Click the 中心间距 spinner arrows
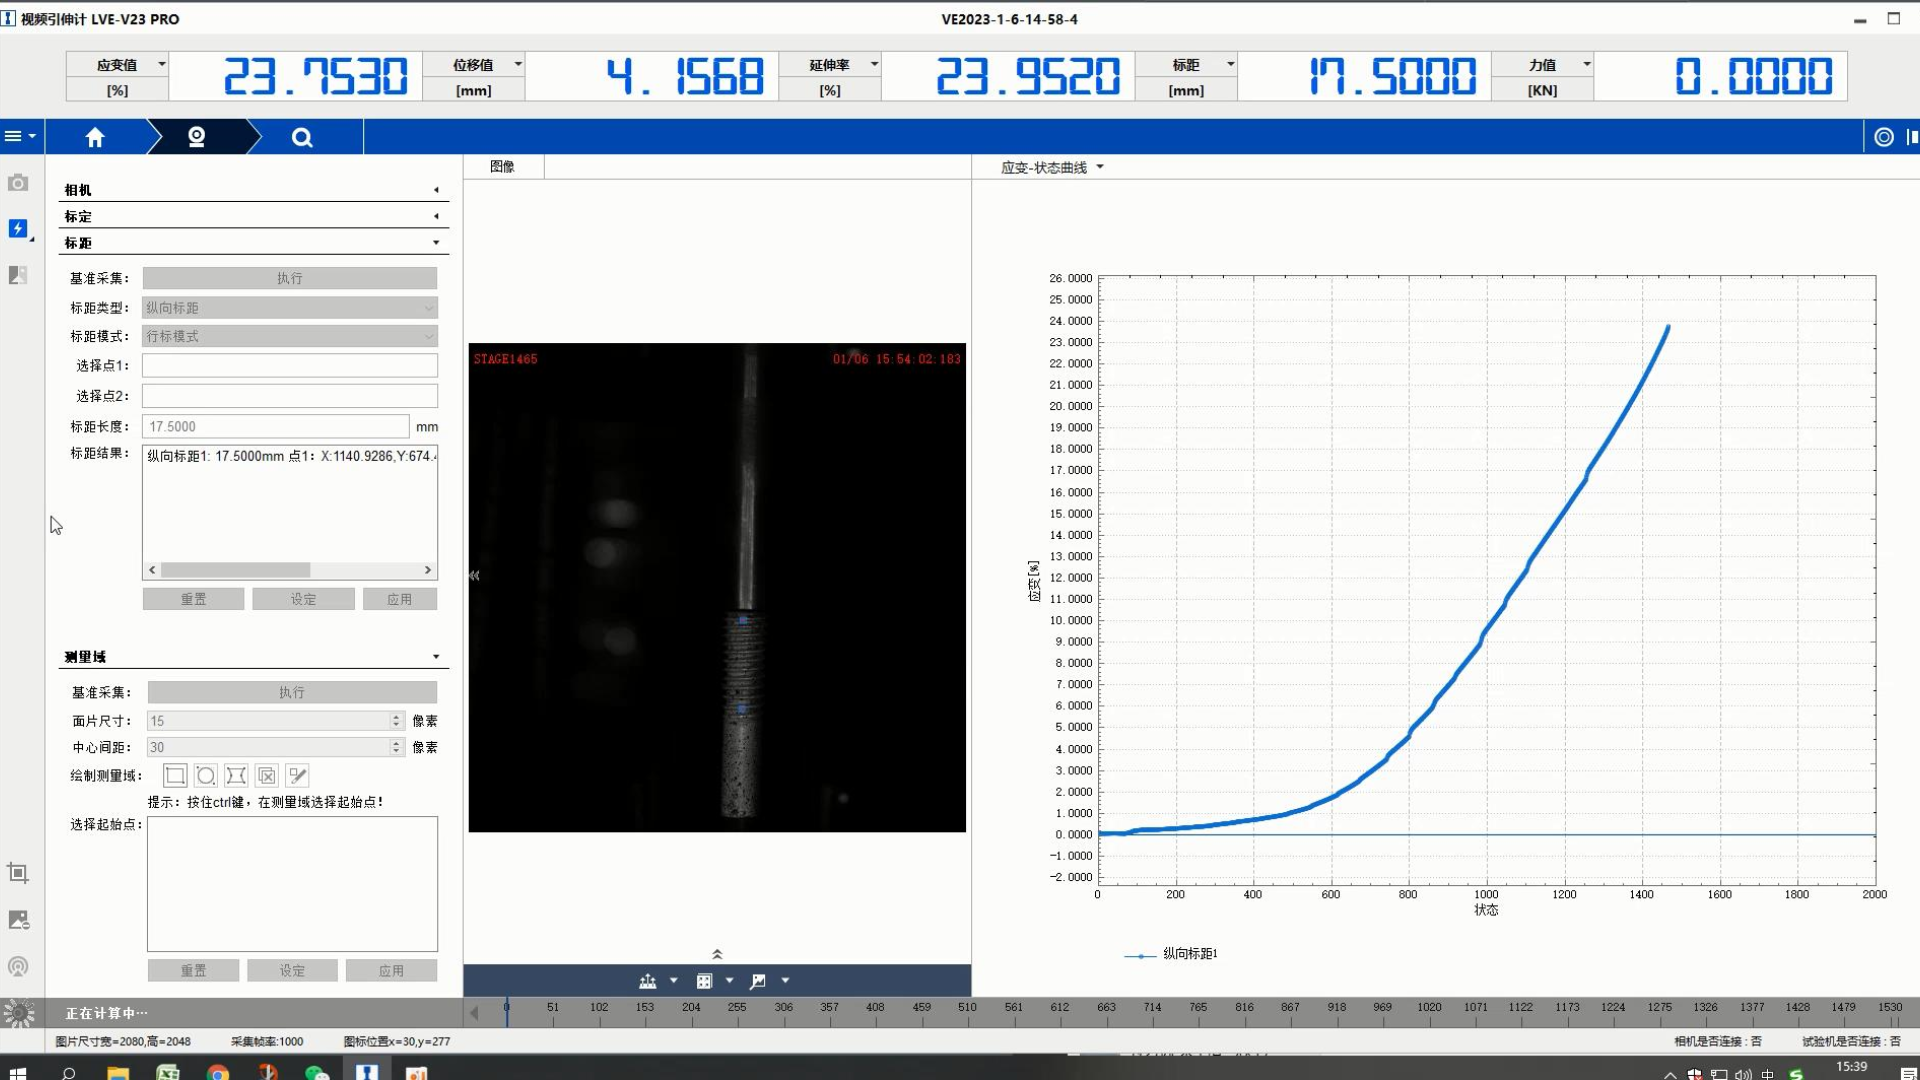 pos(396,748)
